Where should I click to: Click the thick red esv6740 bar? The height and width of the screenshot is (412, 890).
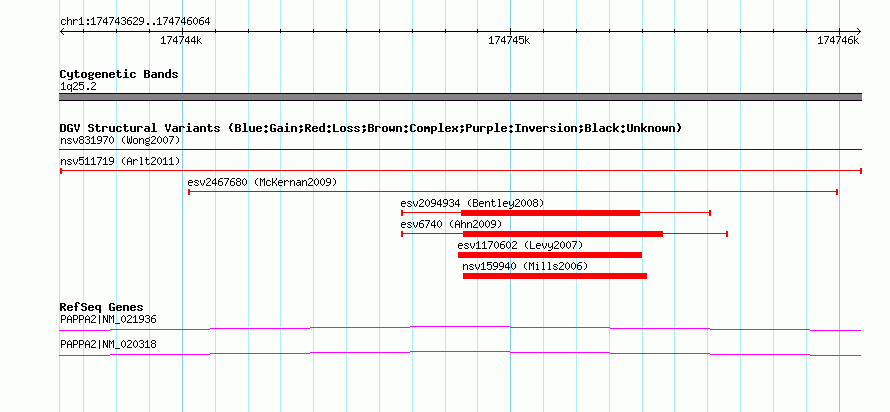pyautogui.click(x=562, y=234)
